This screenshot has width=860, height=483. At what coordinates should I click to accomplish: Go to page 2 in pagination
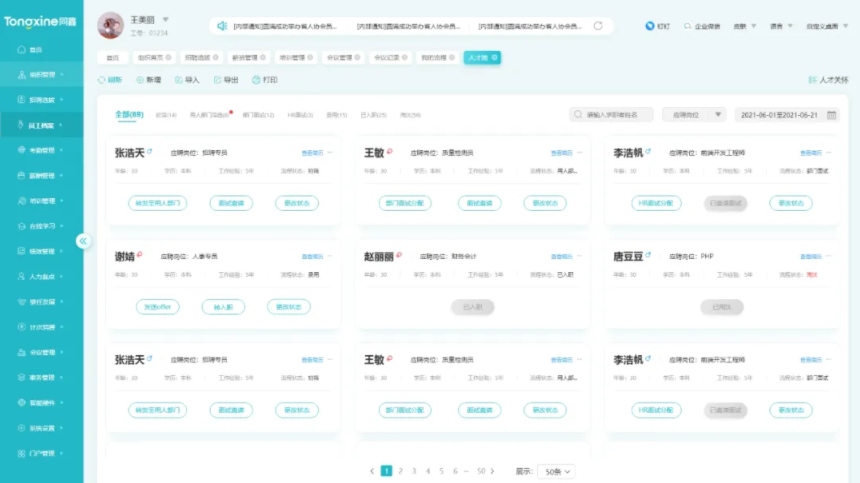(x=400, y=471)
